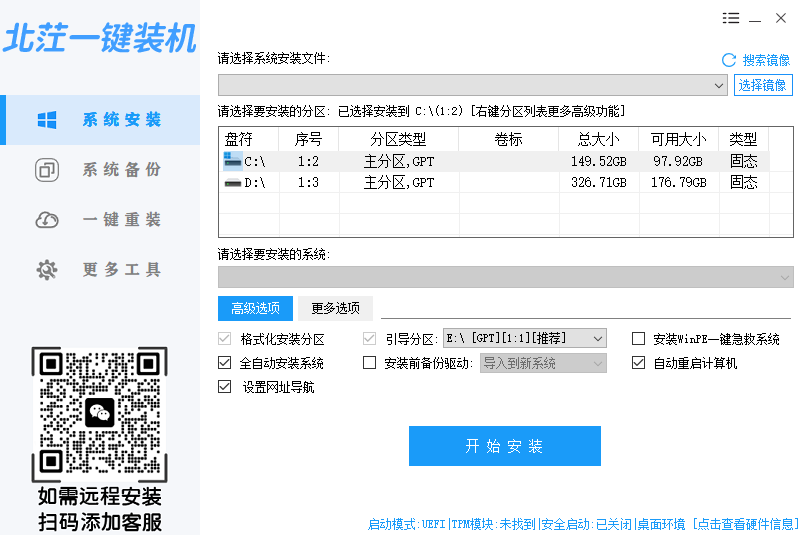Click the cloud icon beside 一键重装
This screenshot has width=805, height=535.
47,220
